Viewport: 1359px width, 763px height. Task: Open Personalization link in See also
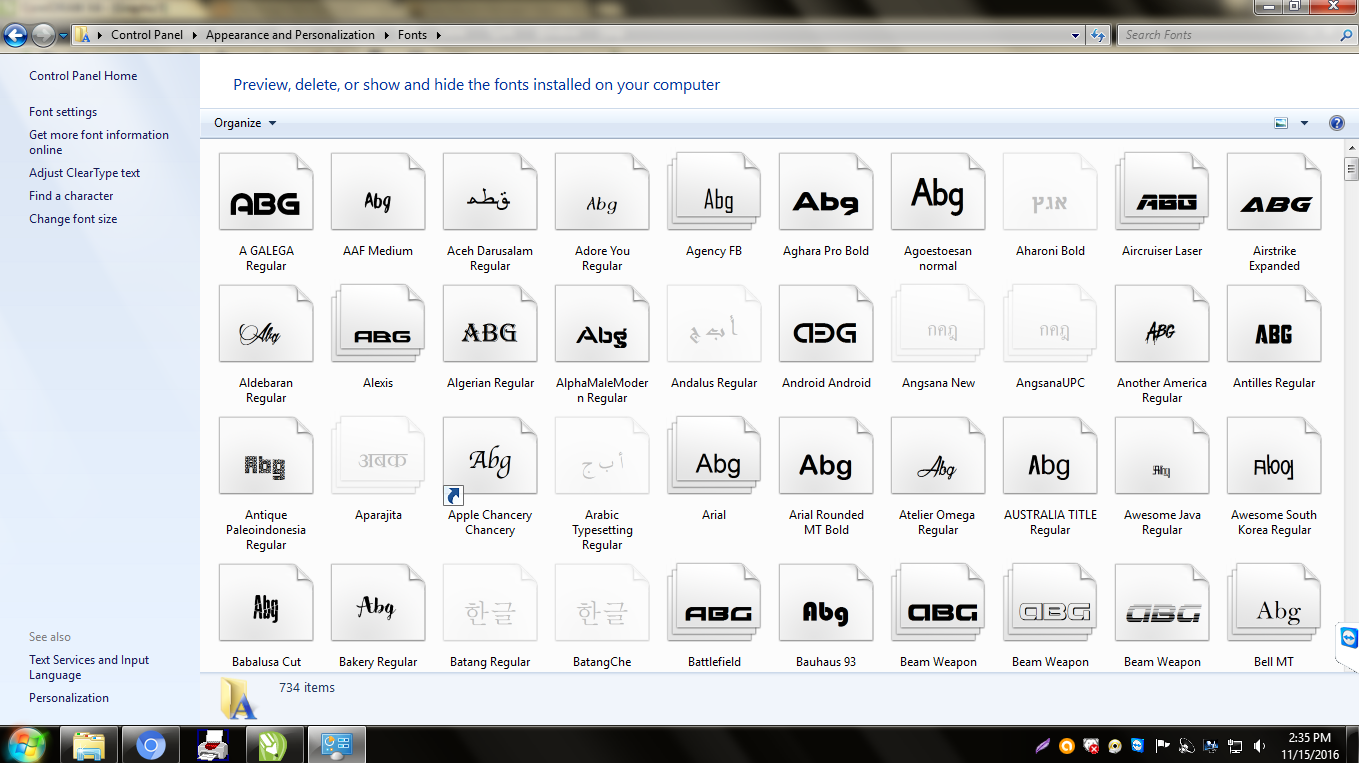[69, 698]
